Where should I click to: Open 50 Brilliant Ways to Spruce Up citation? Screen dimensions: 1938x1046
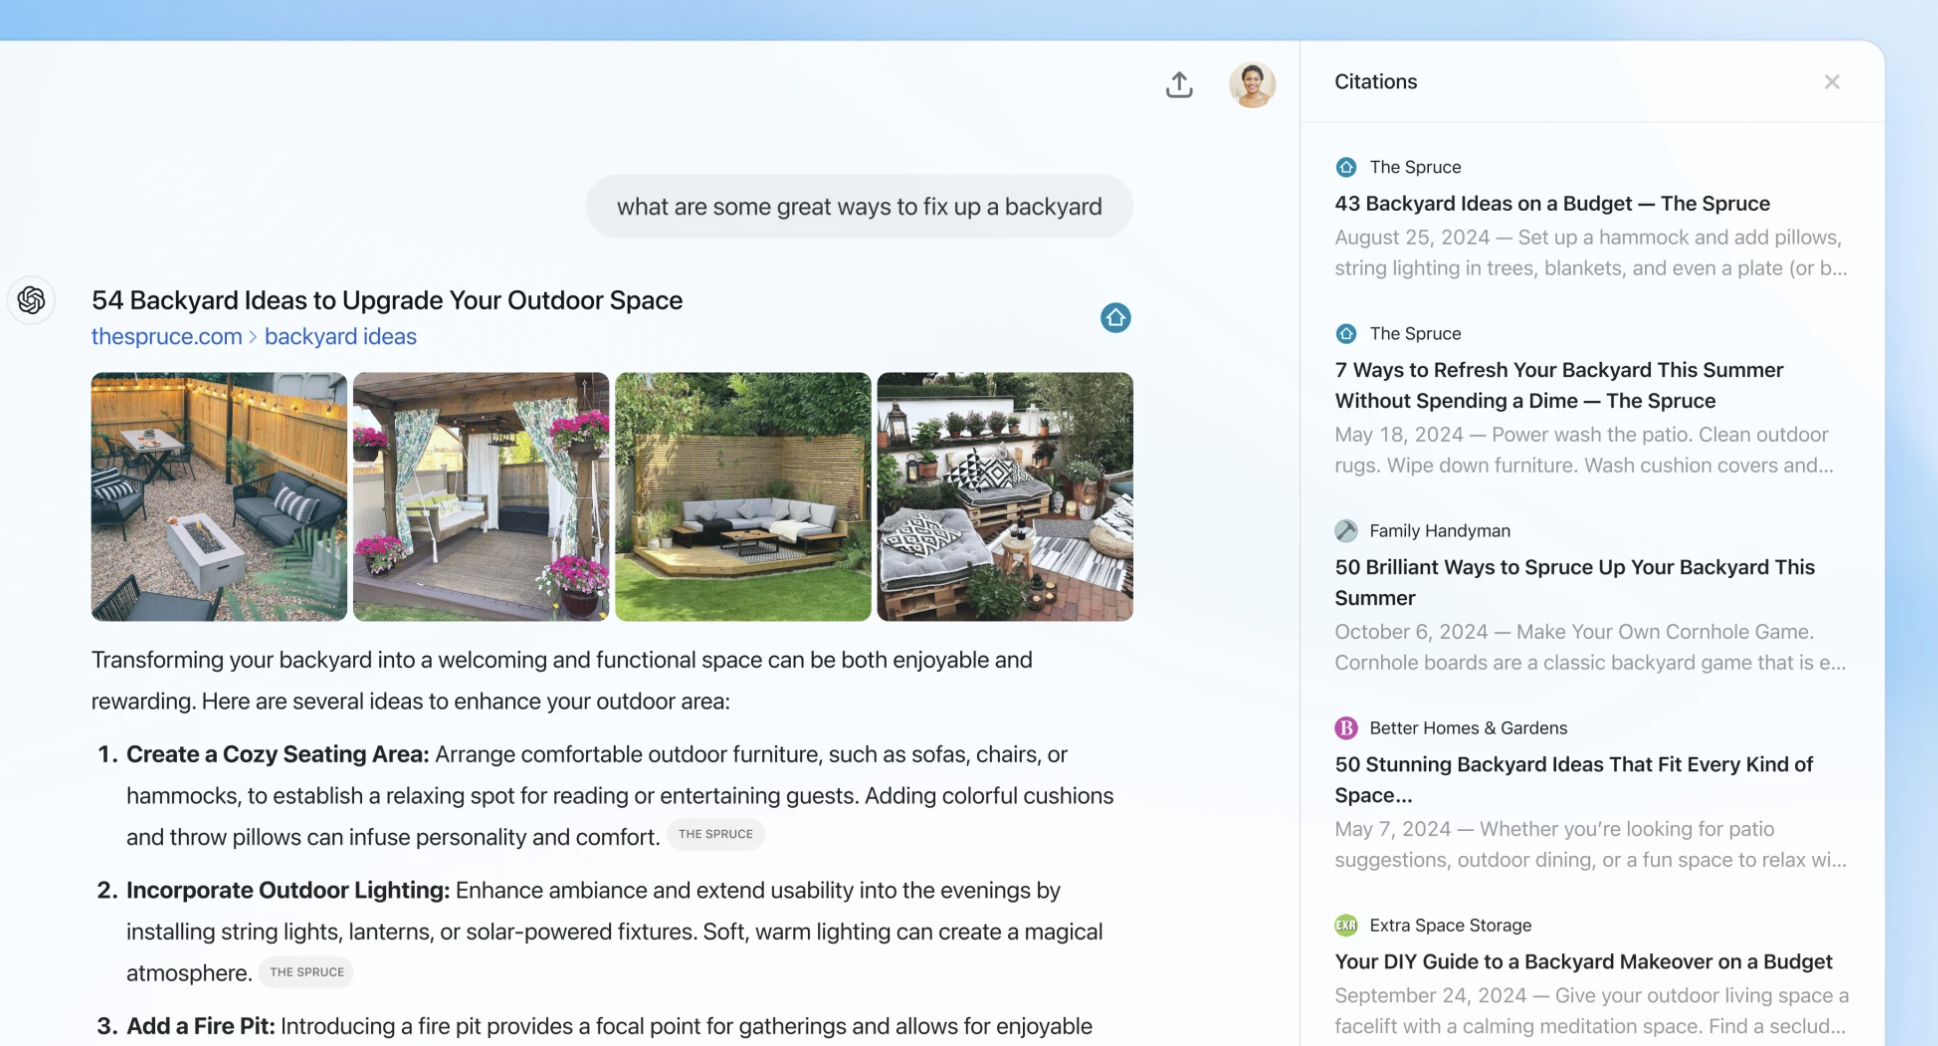[x=1574, y=582]
